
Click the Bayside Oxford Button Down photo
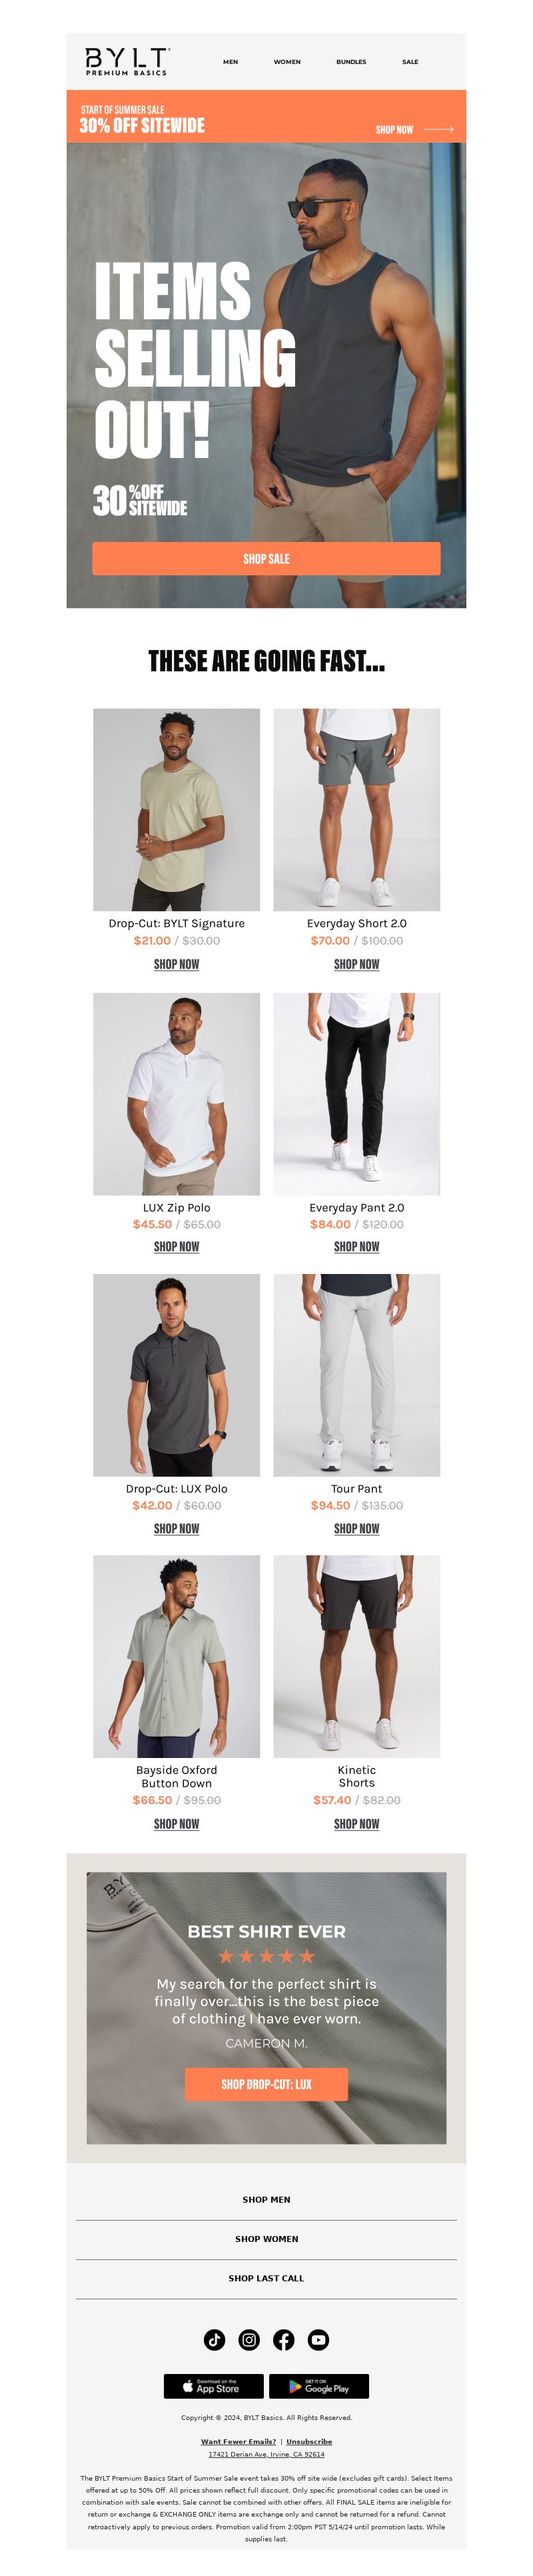point(176,1656)
